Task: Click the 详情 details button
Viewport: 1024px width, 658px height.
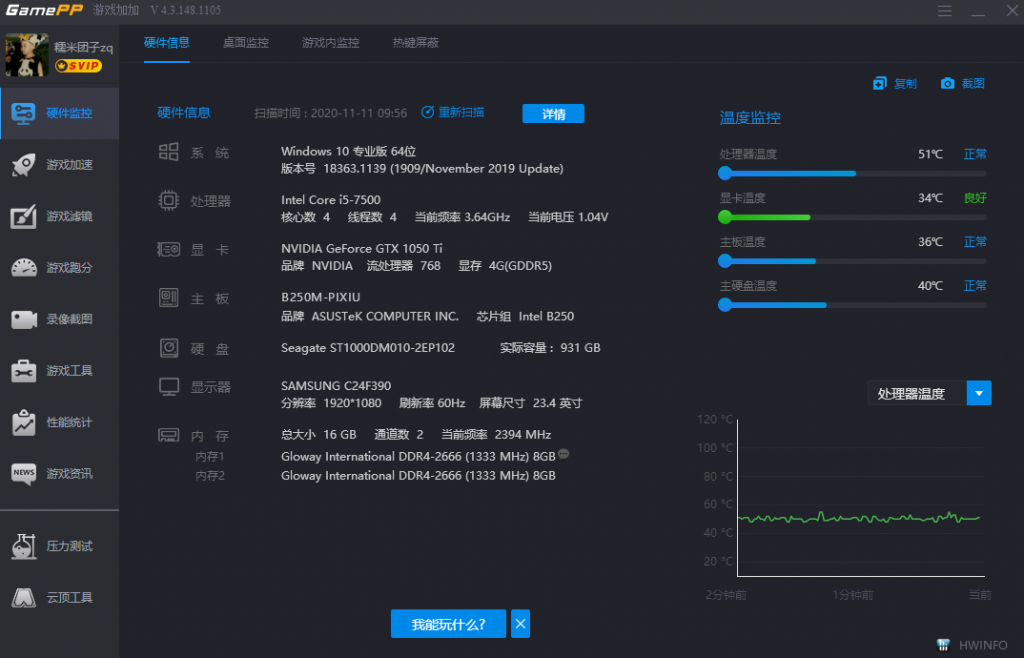Action: point(553,114)
